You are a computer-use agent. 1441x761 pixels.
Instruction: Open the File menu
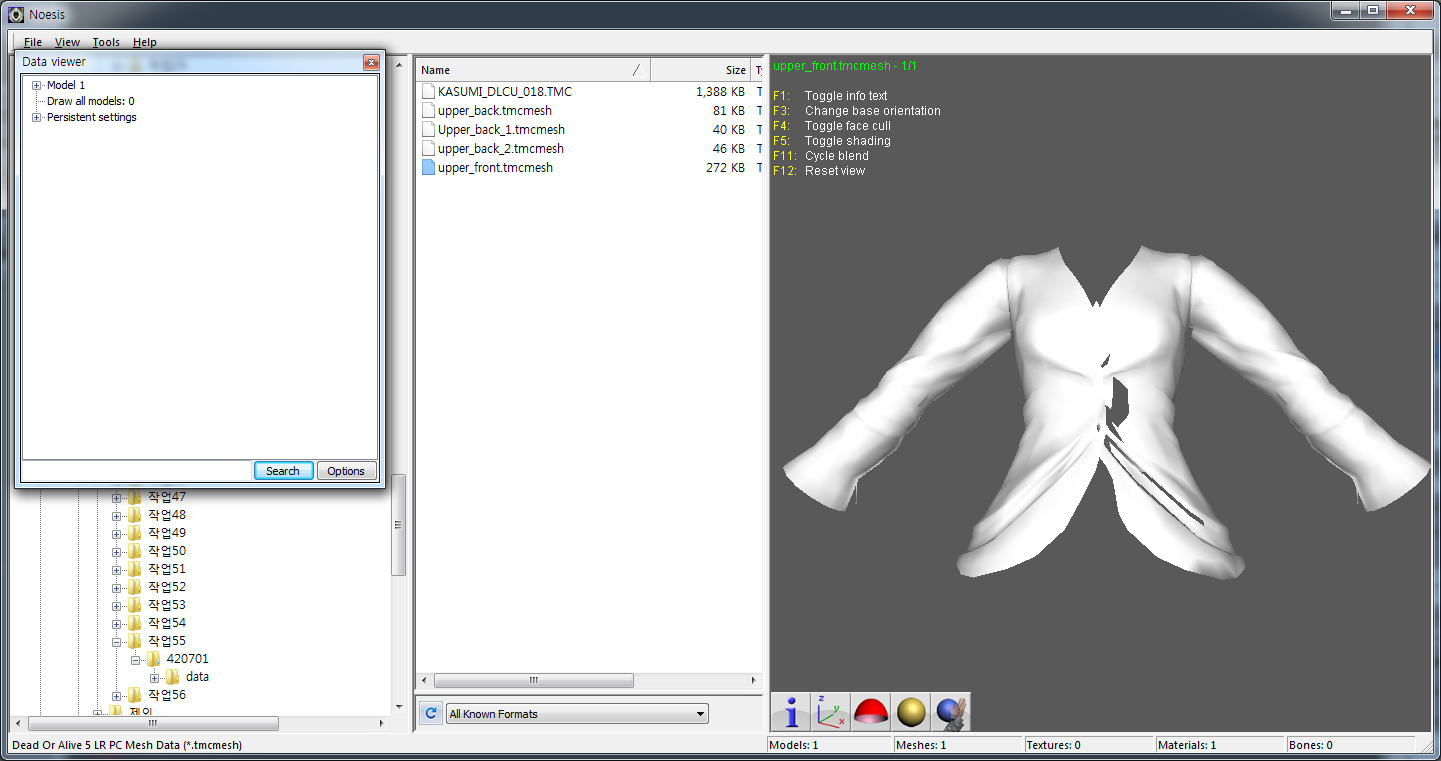tap(33, 42)
